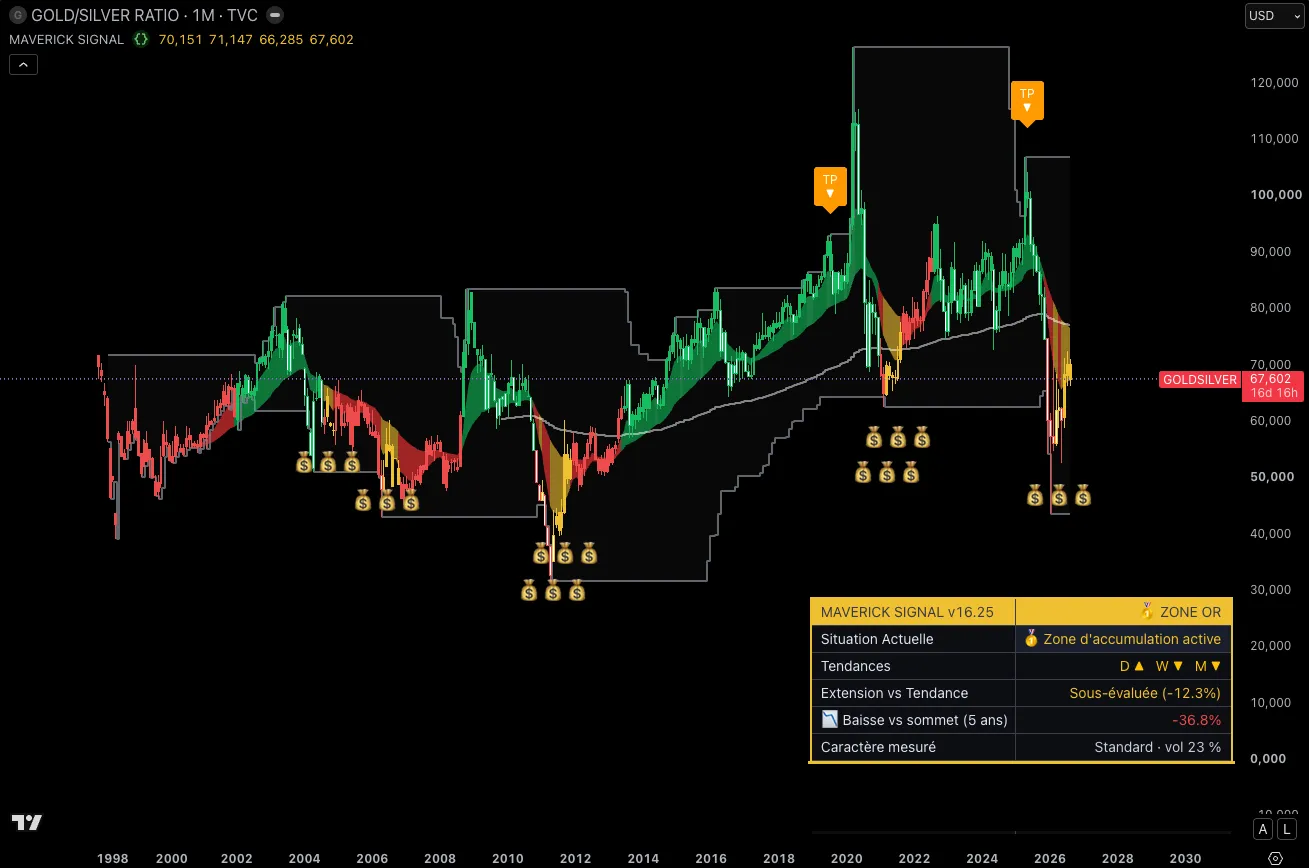1309x868 pixels.
Task: Click the Baisse vs sommet (5 ans) label
Action: (914, 720)
